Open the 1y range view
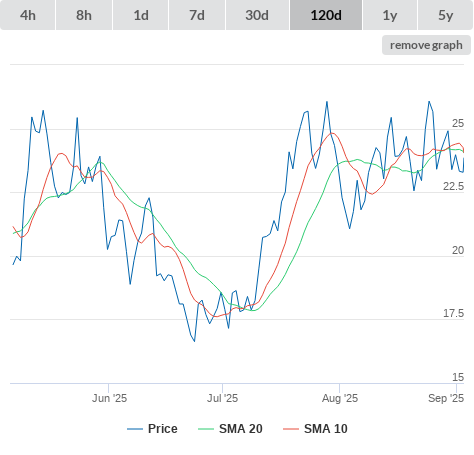The width and height of the screenshot is (474, 455). click(390, 15)
